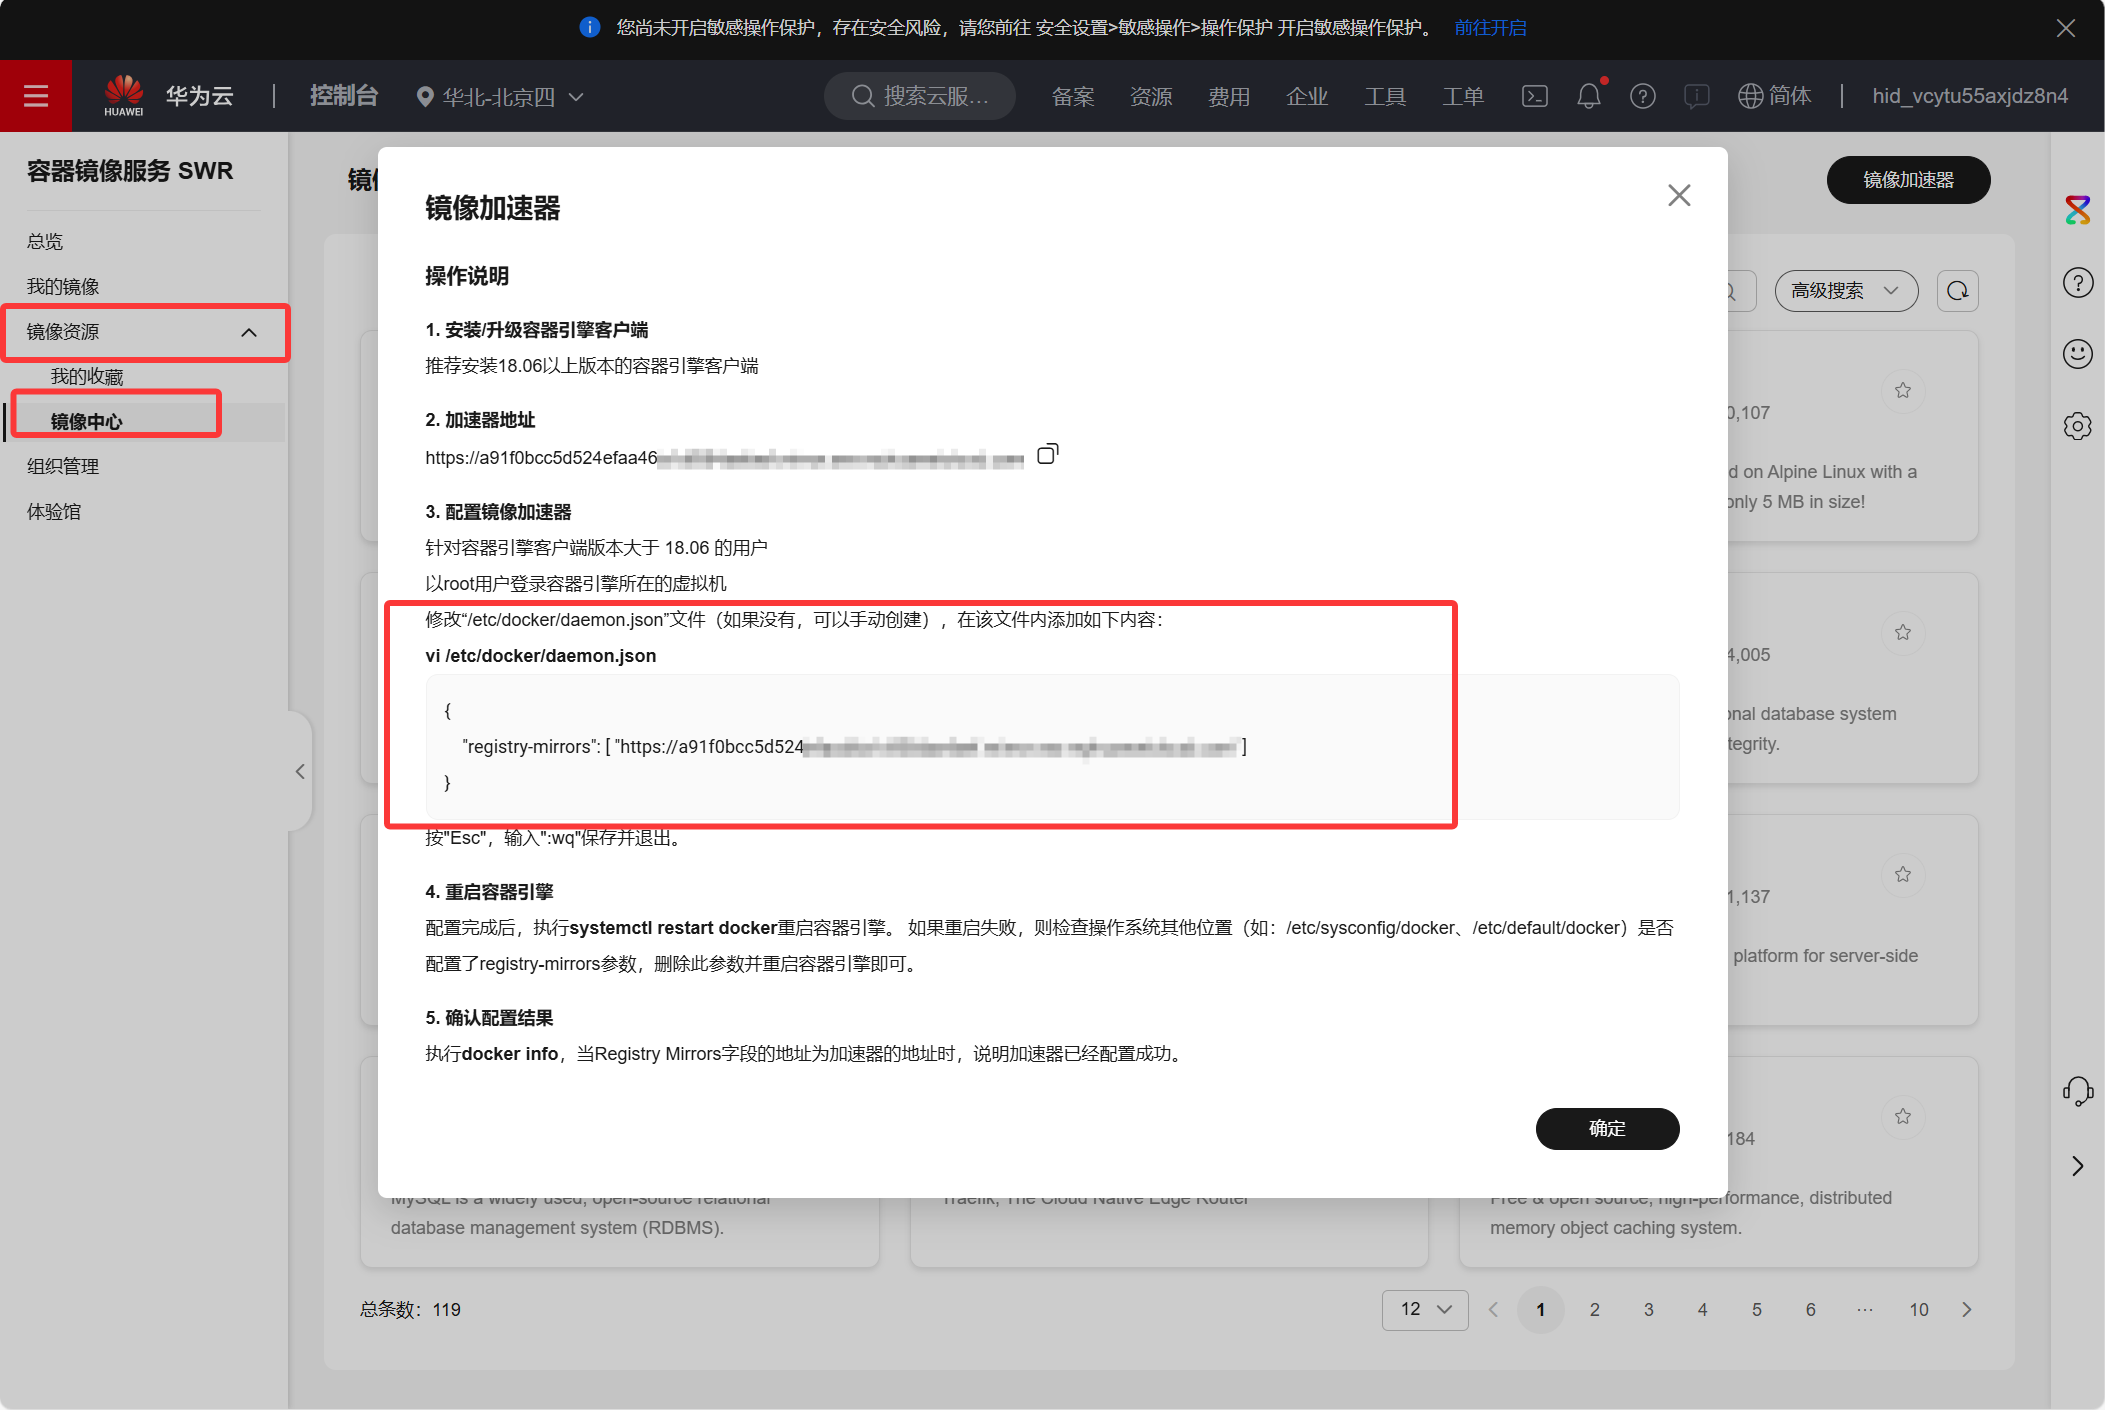Image resolution: width=2105 pixels, height=1410 pixels.
Task: Star the Alpine Linux image card
Action: click(x=1902, y=390)
